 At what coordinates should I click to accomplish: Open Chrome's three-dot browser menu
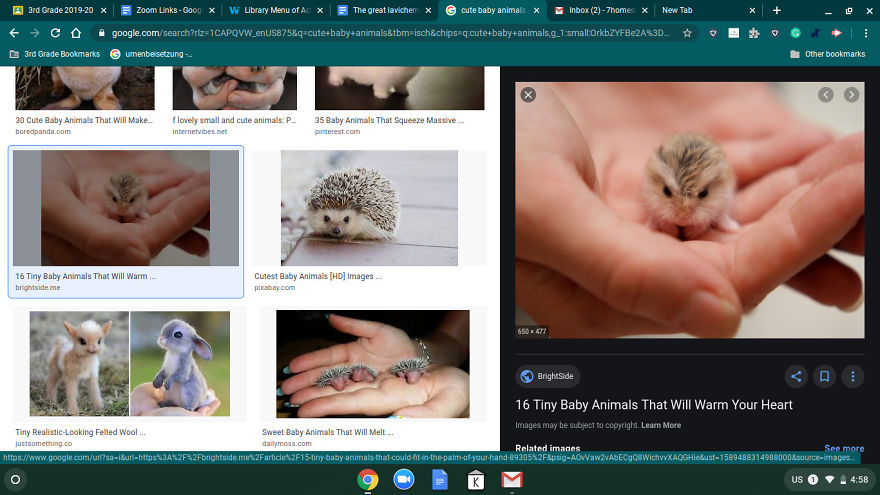(865, 33)
